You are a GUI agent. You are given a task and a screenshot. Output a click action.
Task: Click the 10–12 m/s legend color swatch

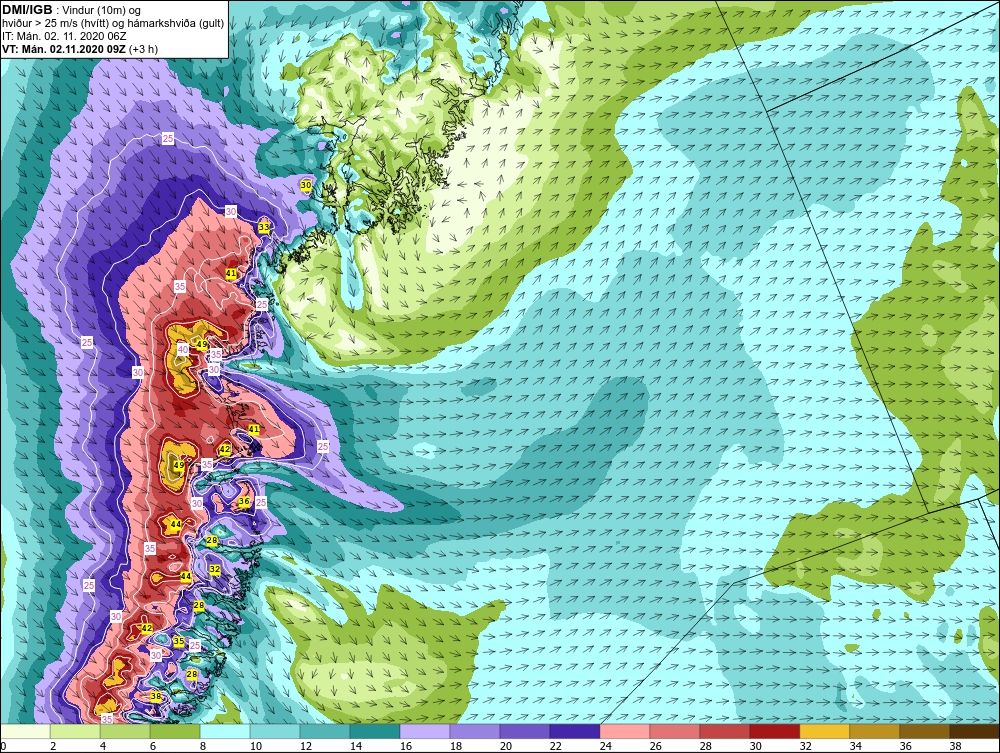point(275,731)
